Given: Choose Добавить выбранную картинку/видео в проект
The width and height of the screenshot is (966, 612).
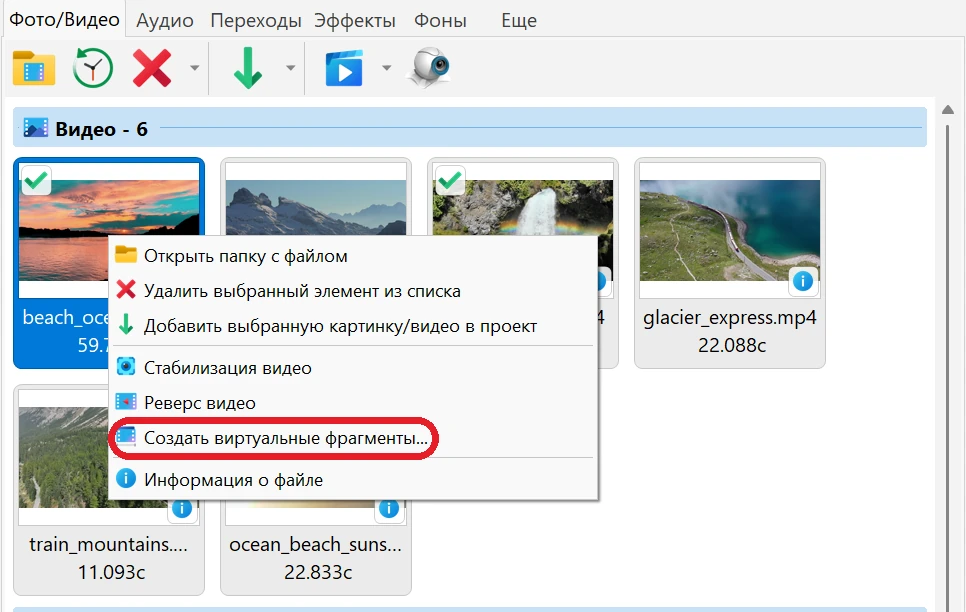Looking at the screenshot, I should [353, 326].
